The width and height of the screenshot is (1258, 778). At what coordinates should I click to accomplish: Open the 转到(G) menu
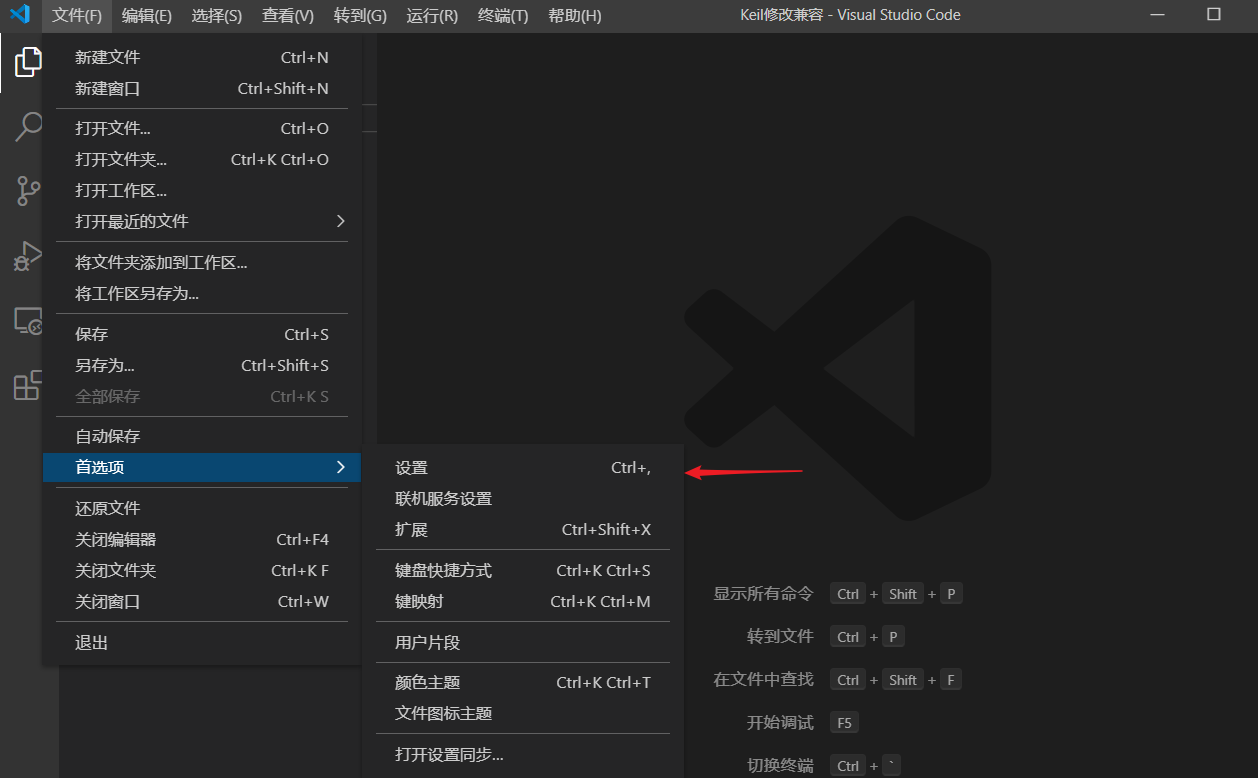click(360, 16)
